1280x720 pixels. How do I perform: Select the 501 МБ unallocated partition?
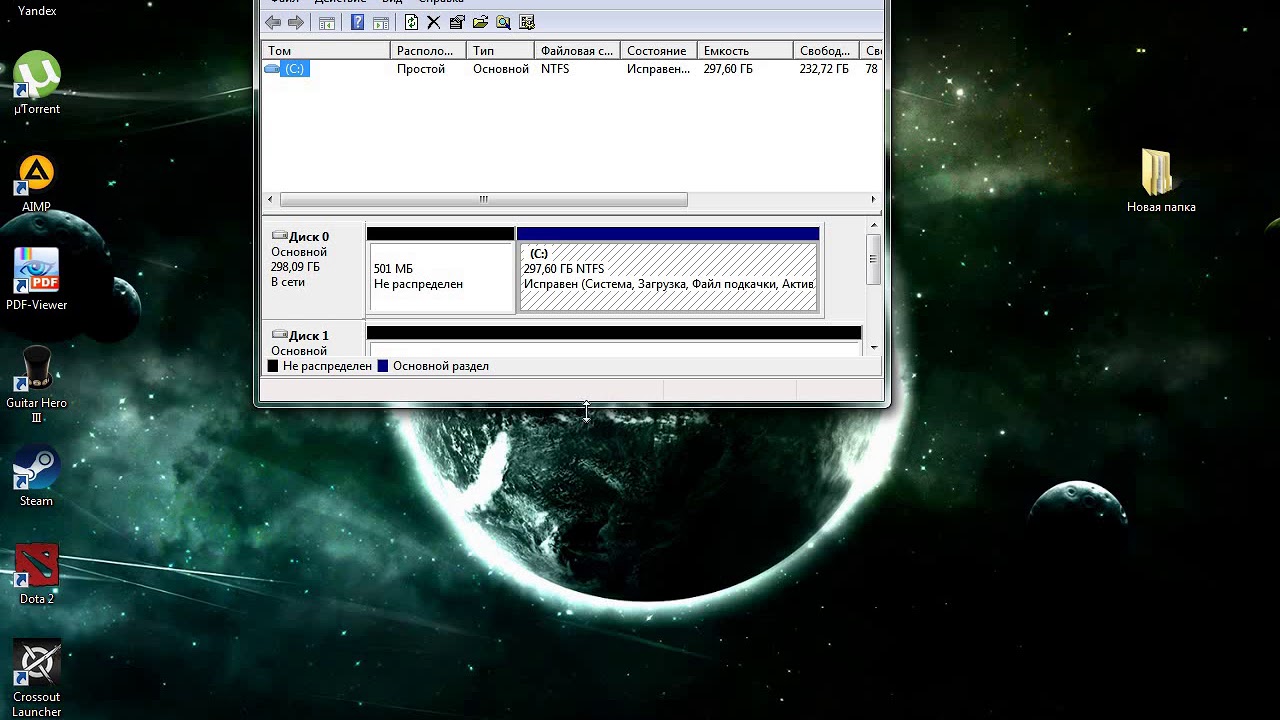[440, 271]
